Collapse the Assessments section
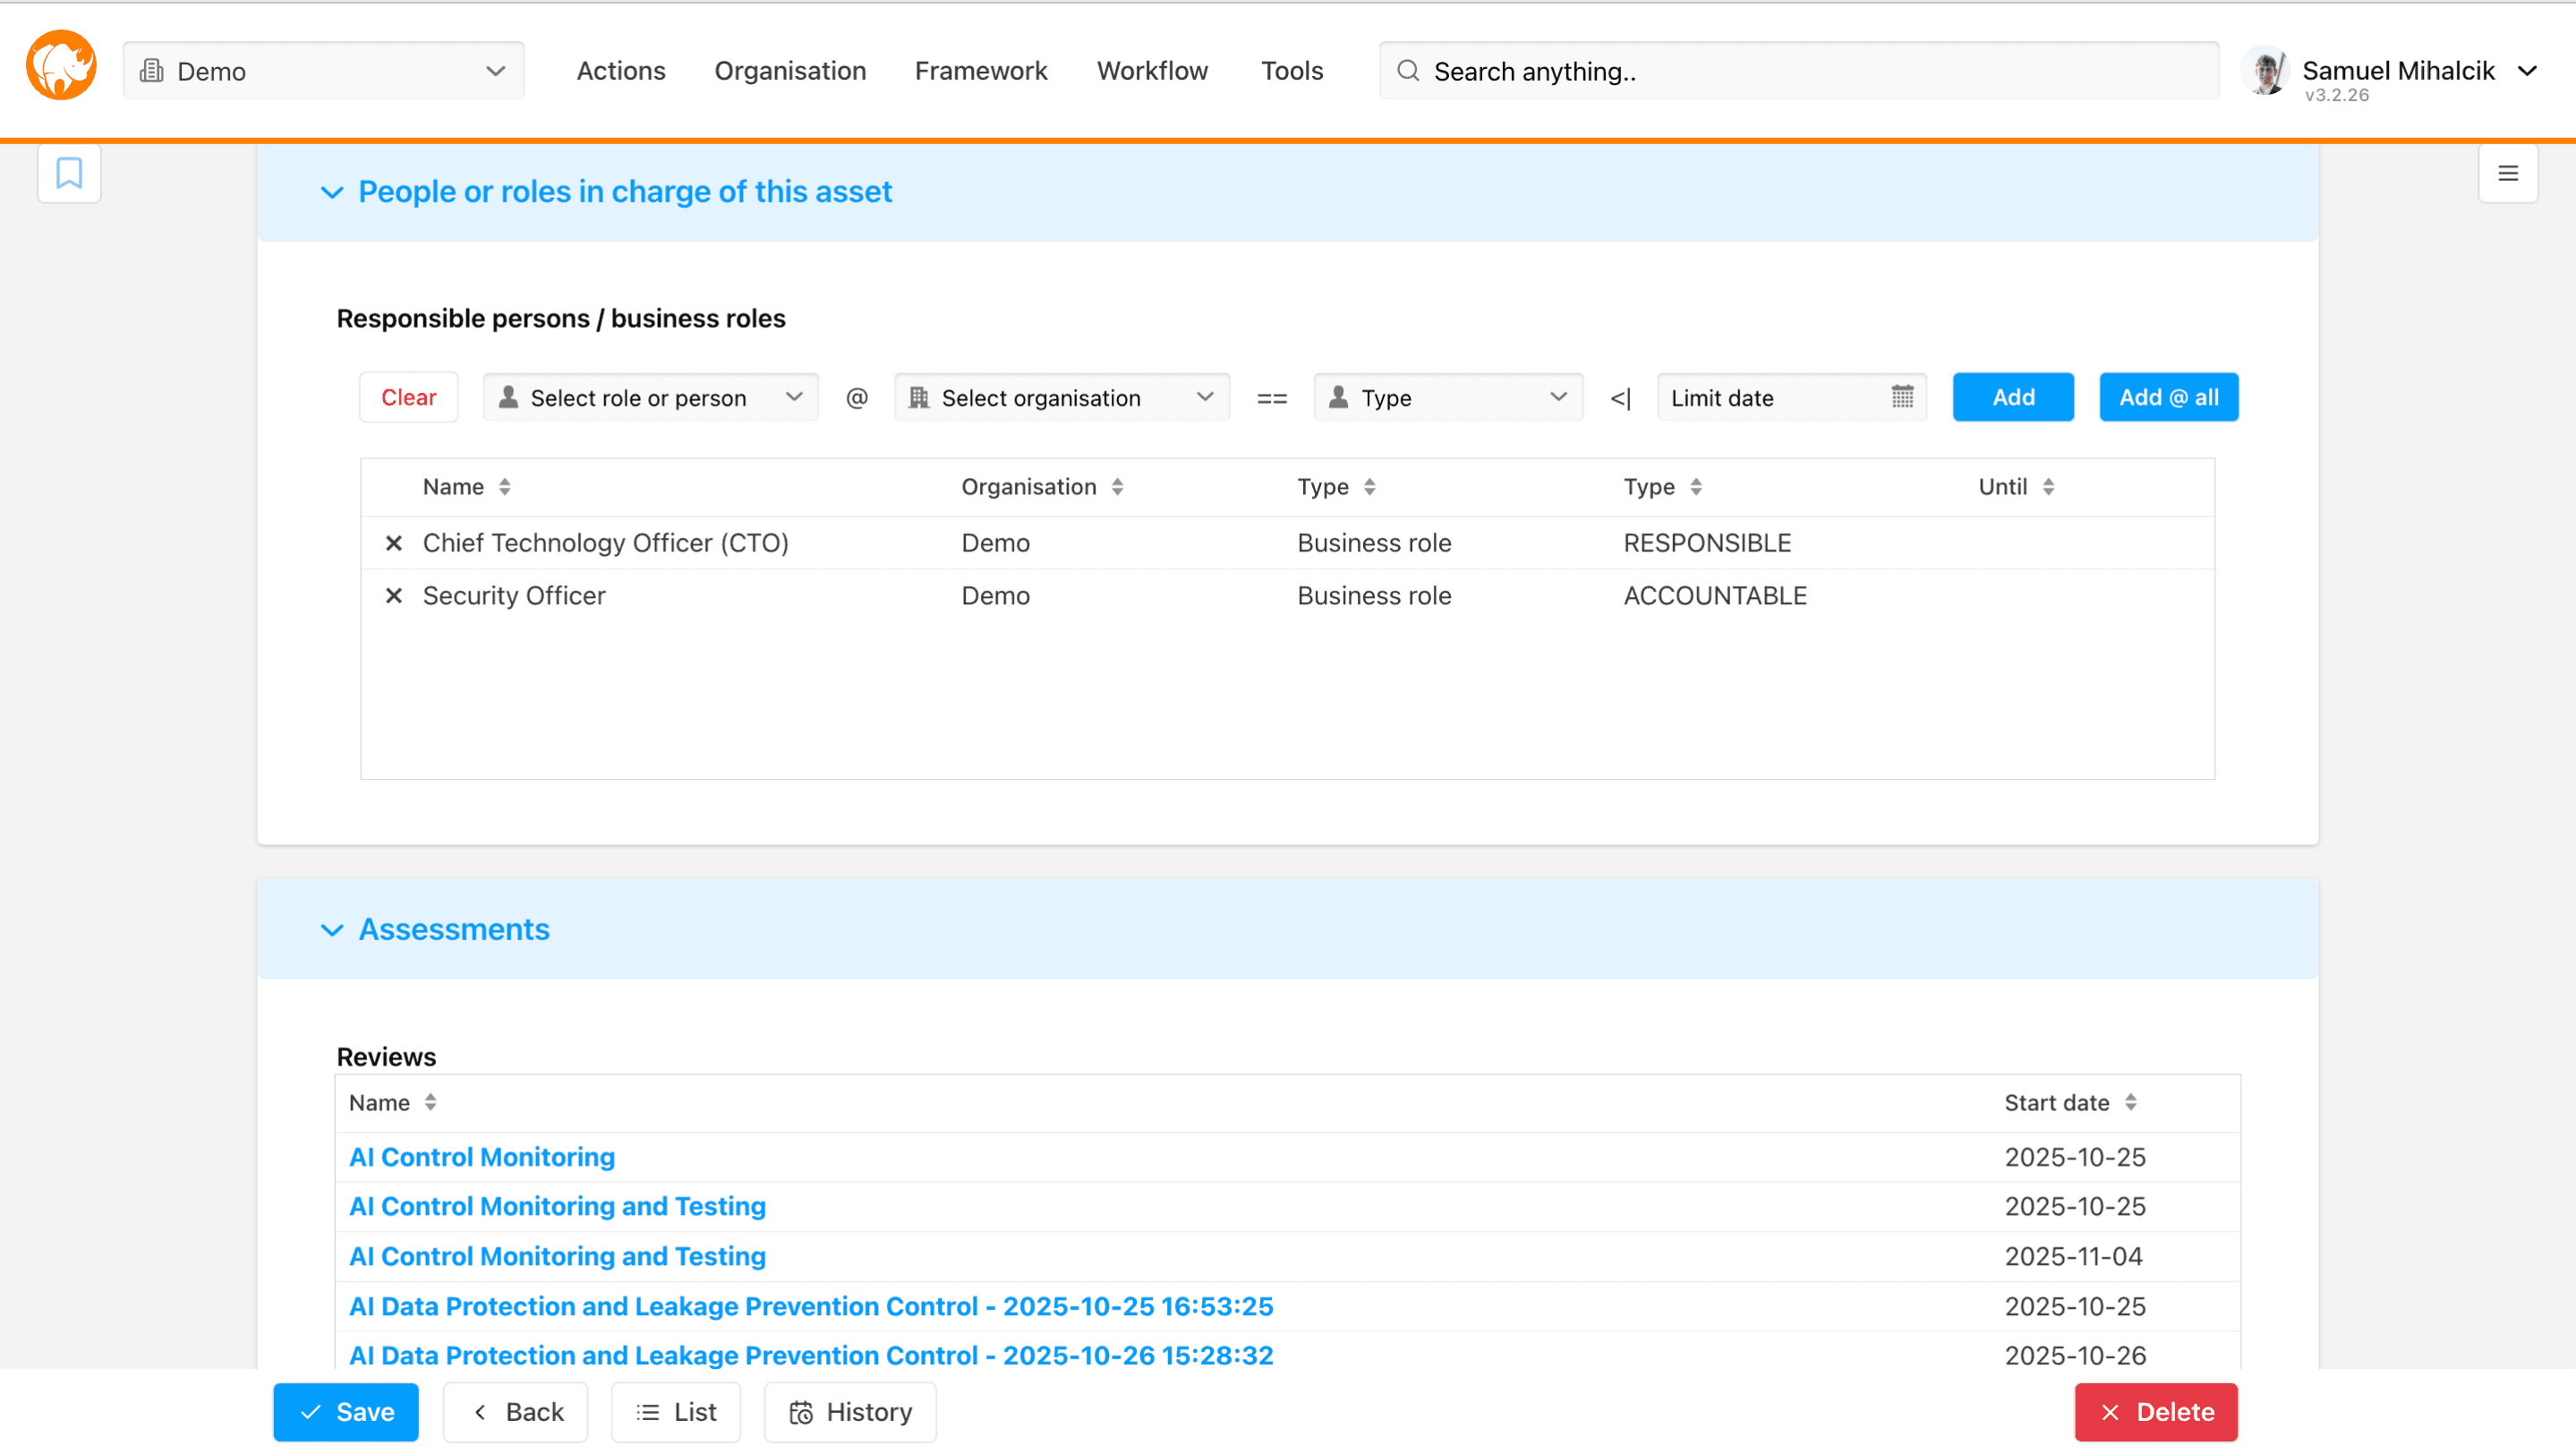Screen dimensions: 2576x1454 (x=332, y=930)
